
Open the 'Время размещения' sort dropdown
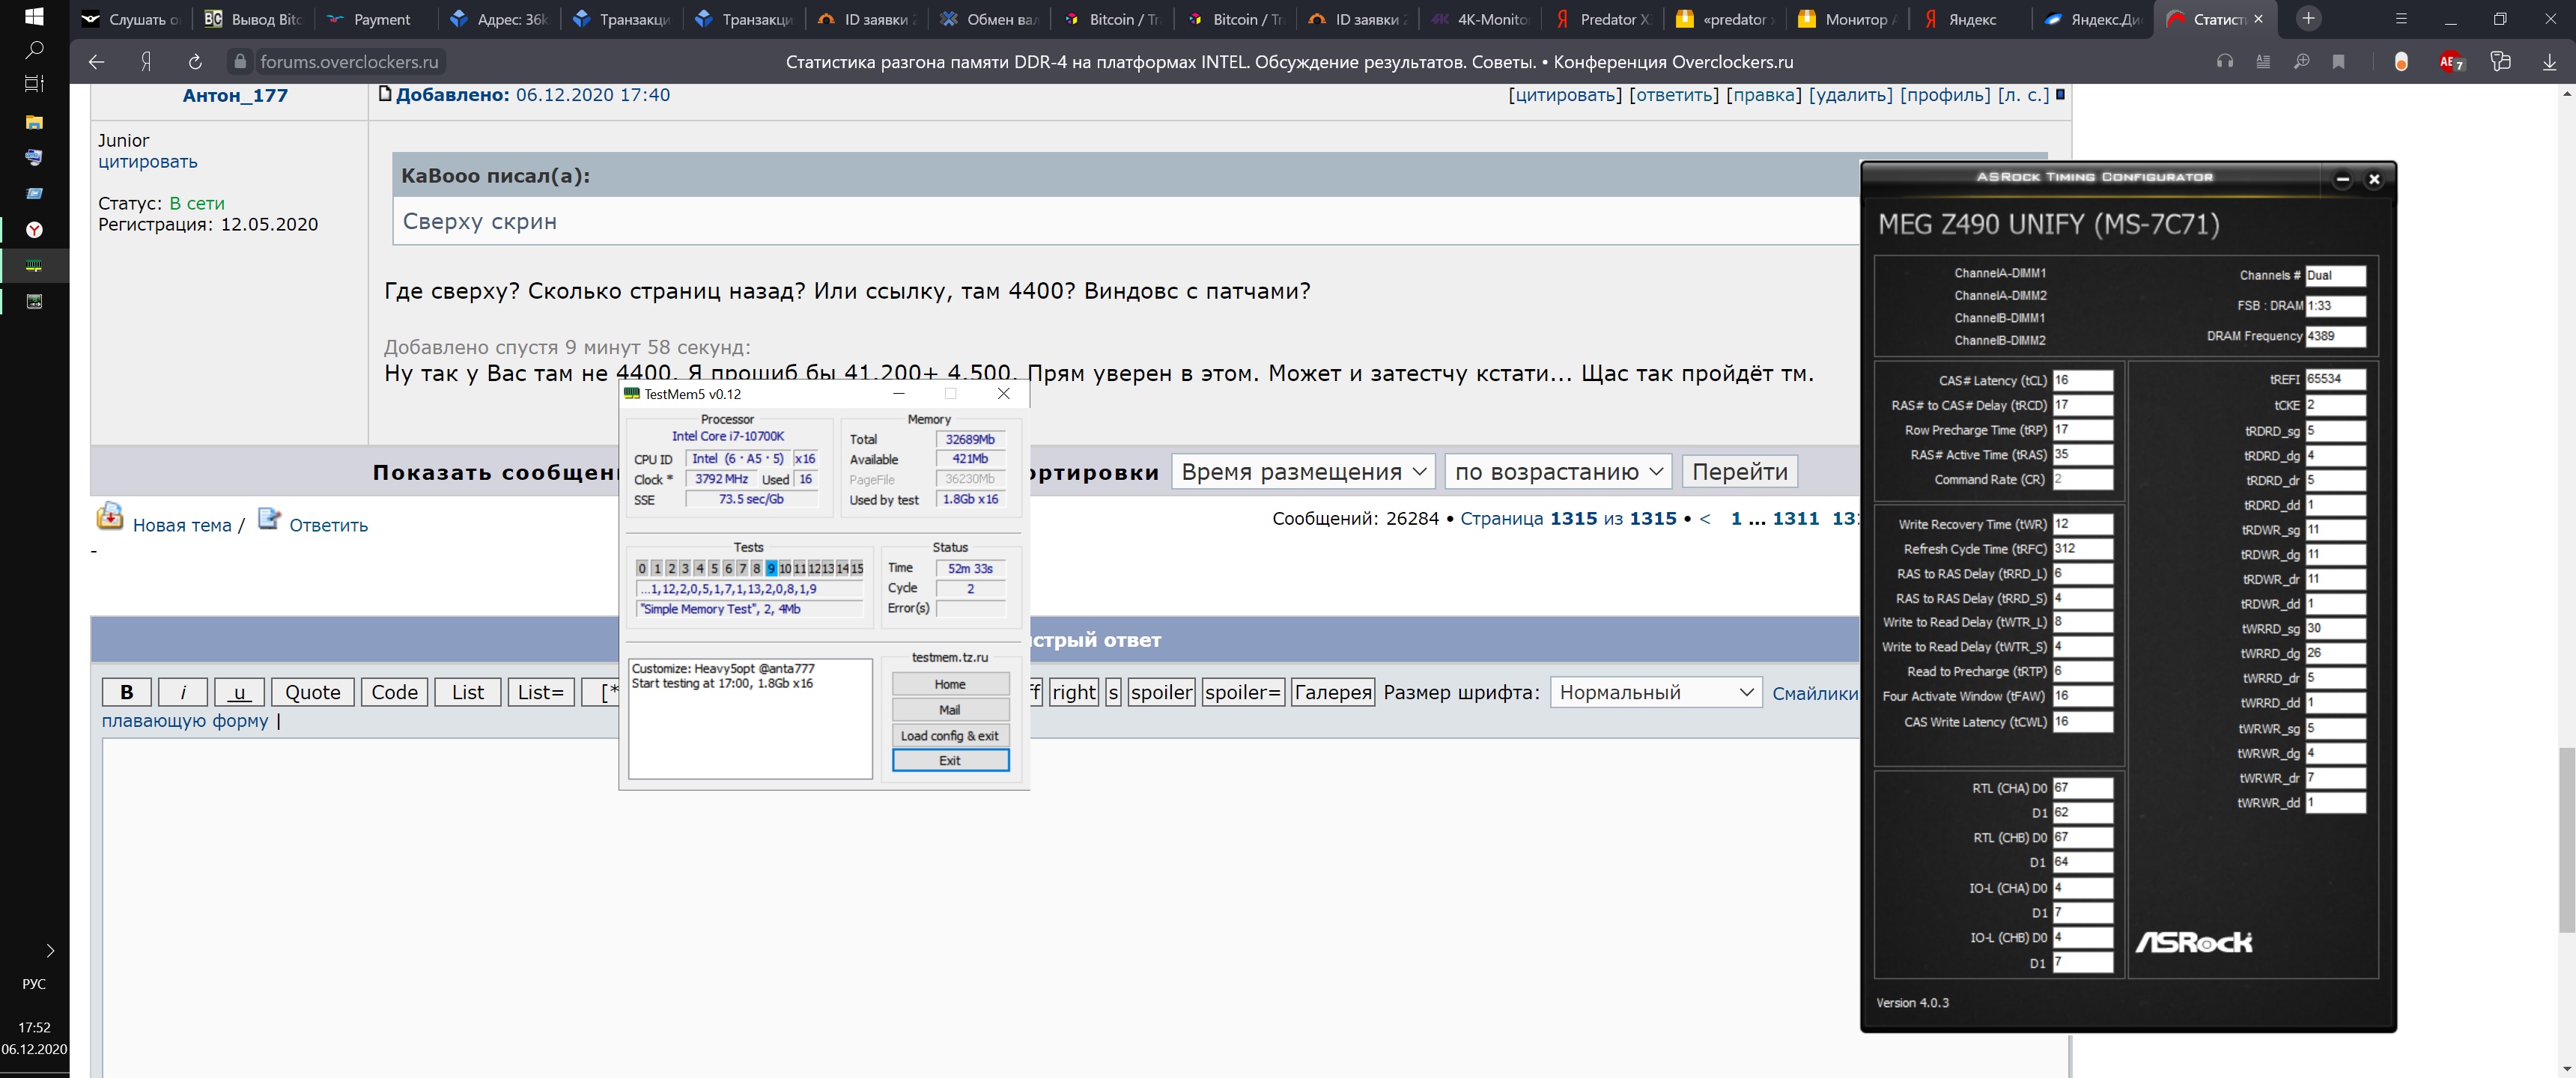pos(1303,472)
